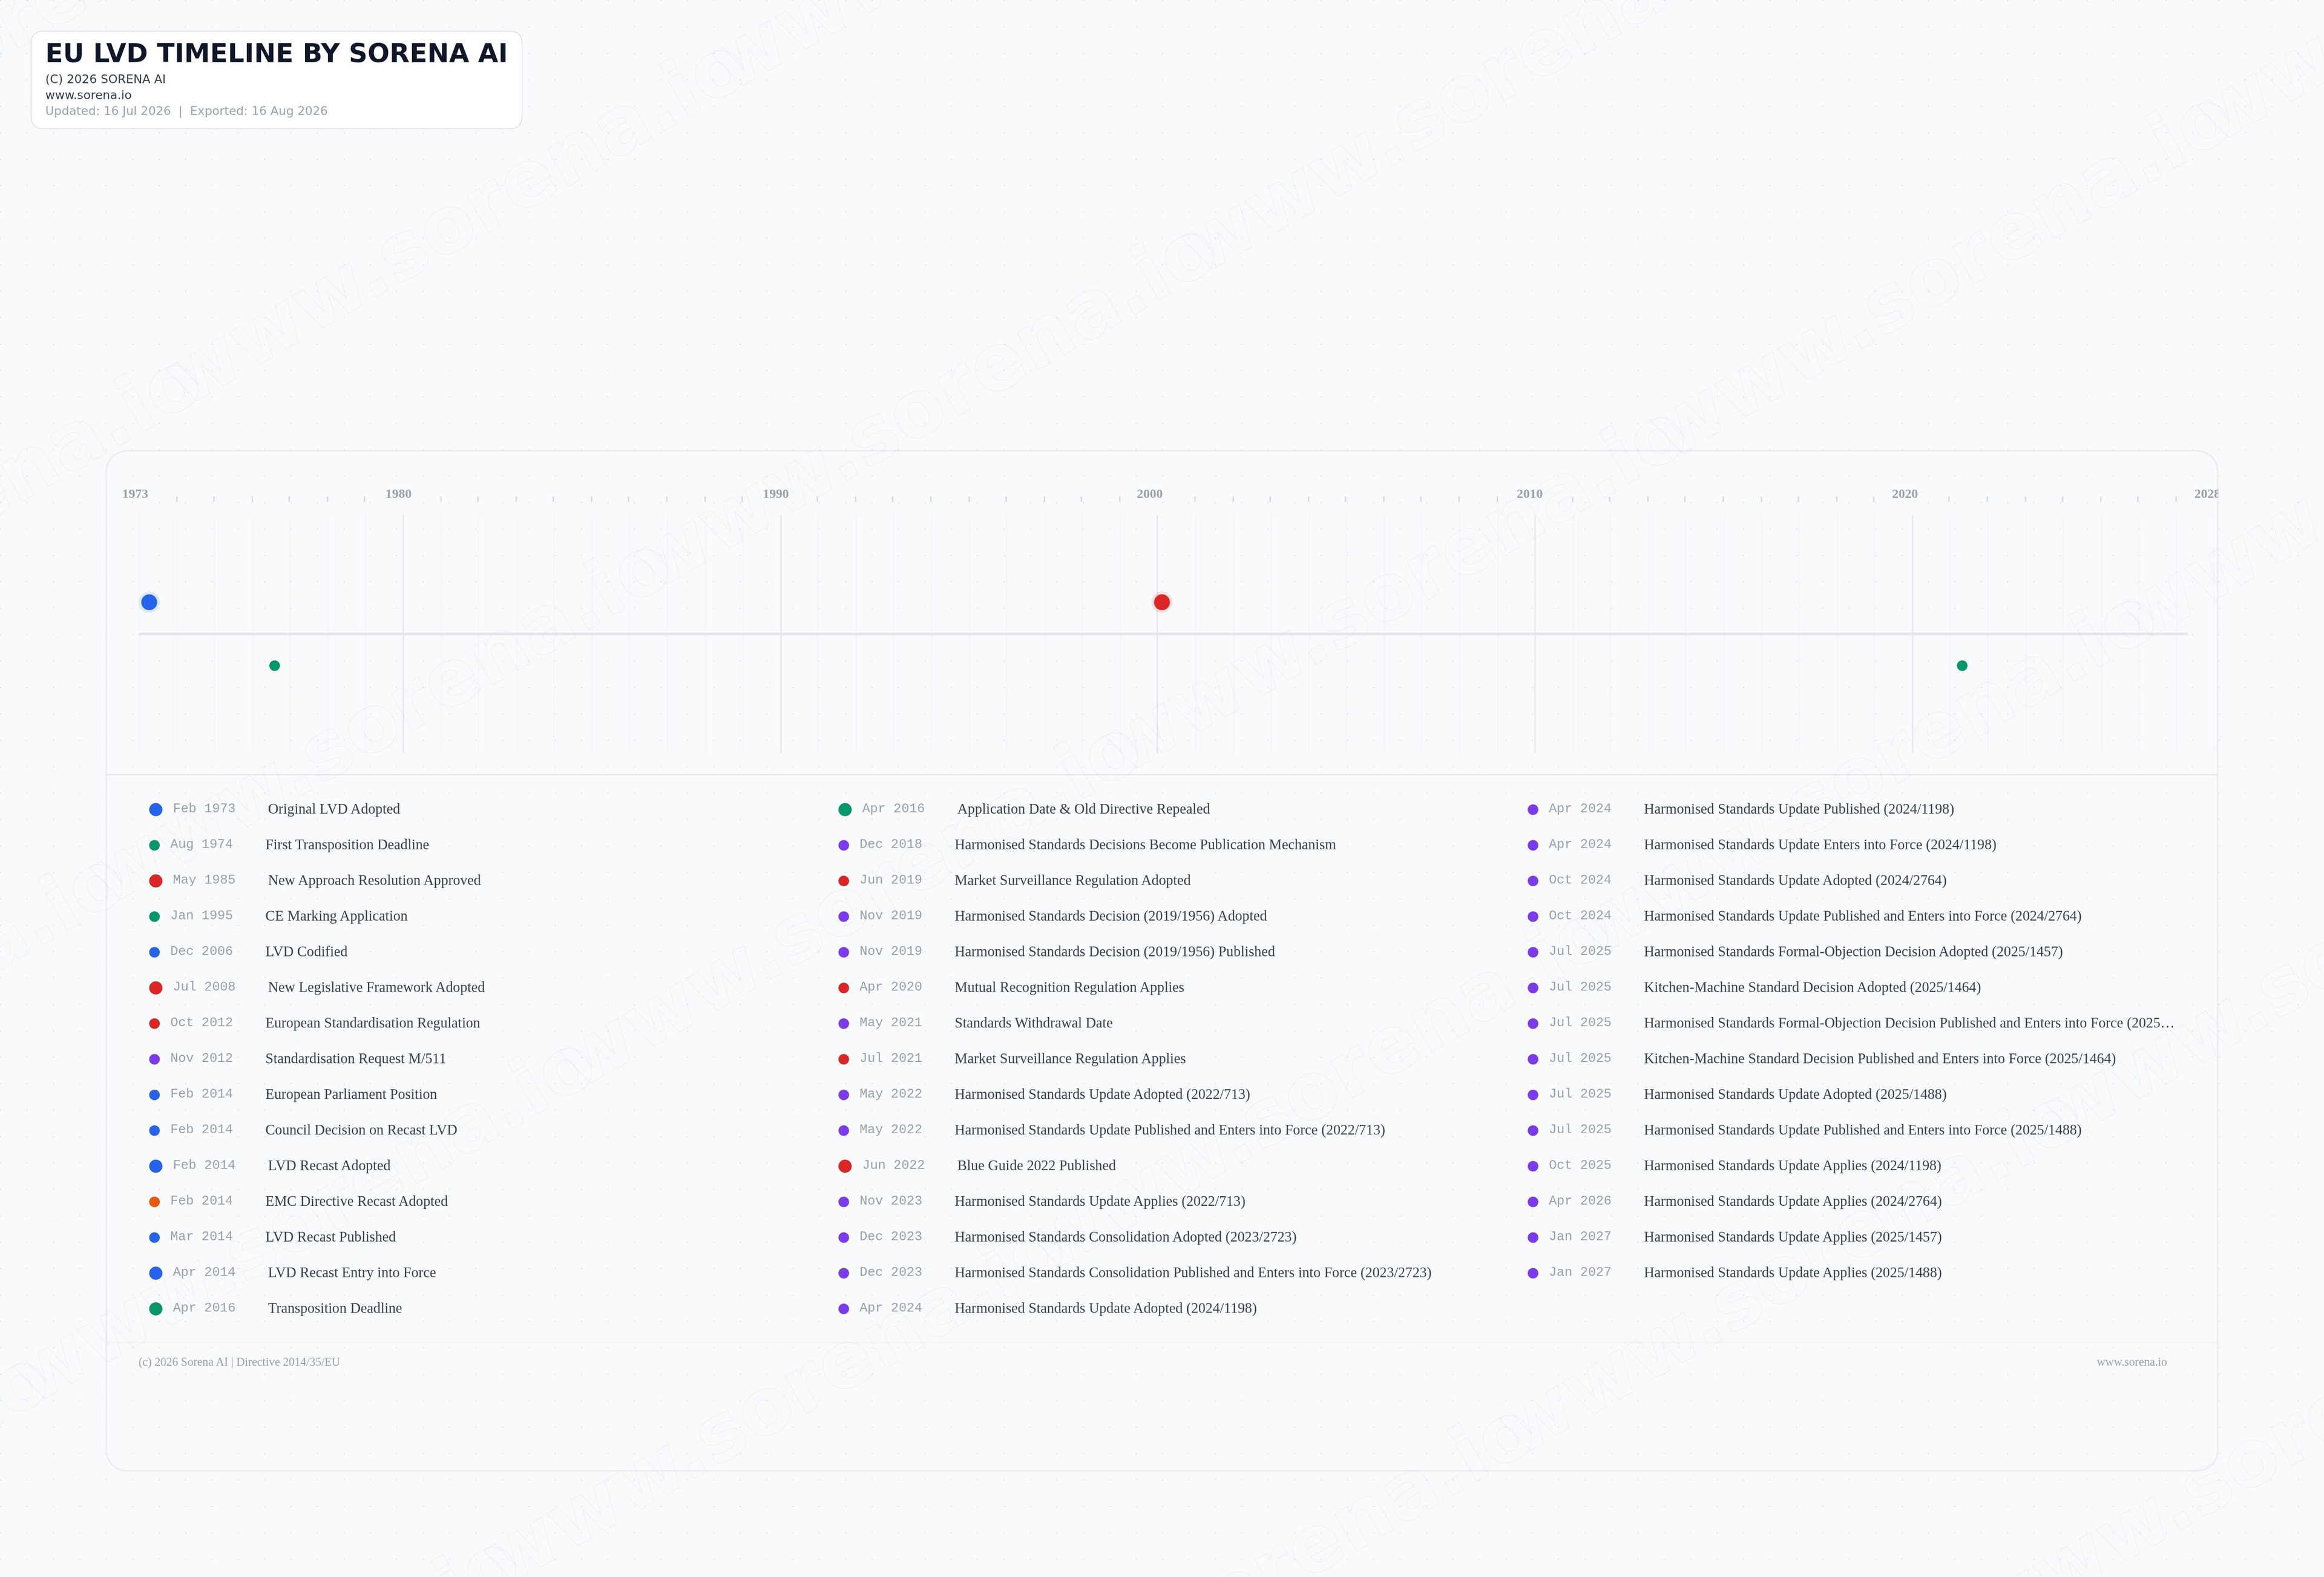2324x1577 pixels.
Task: Select the "First Transposition Deadline" legend entry
Action: pos(347,845)
